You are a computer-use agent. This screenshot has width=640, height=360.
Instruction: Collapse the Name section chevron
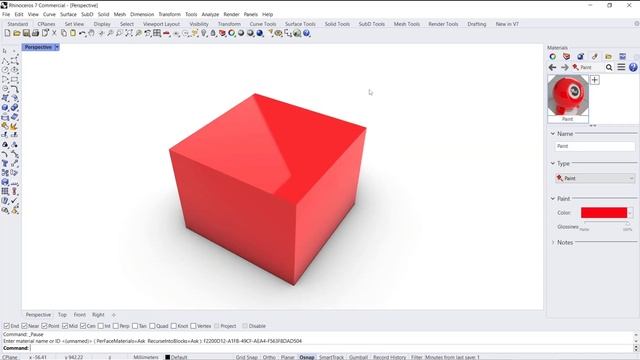tap(553, 133)
